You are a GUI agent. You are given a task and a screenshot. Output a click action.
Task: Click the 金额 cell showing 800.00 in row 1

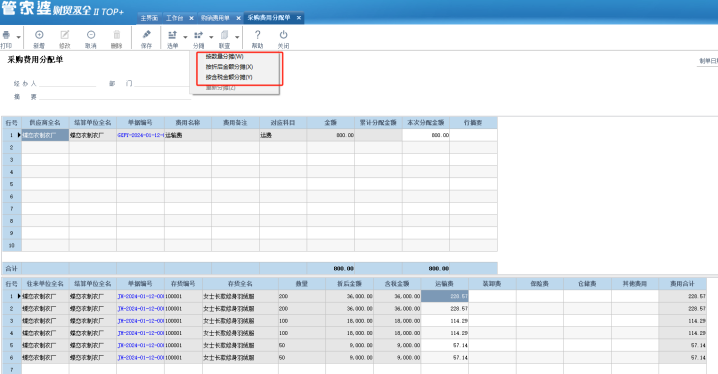tap(330, 136)
